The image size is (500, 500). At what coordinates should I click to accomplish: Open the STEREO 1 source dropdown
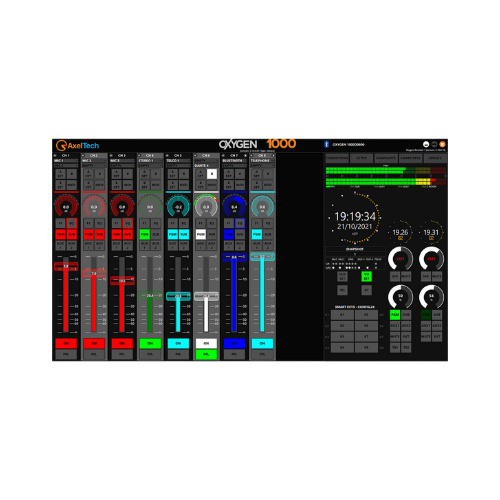pyautogui.click(x=150, y=161)
